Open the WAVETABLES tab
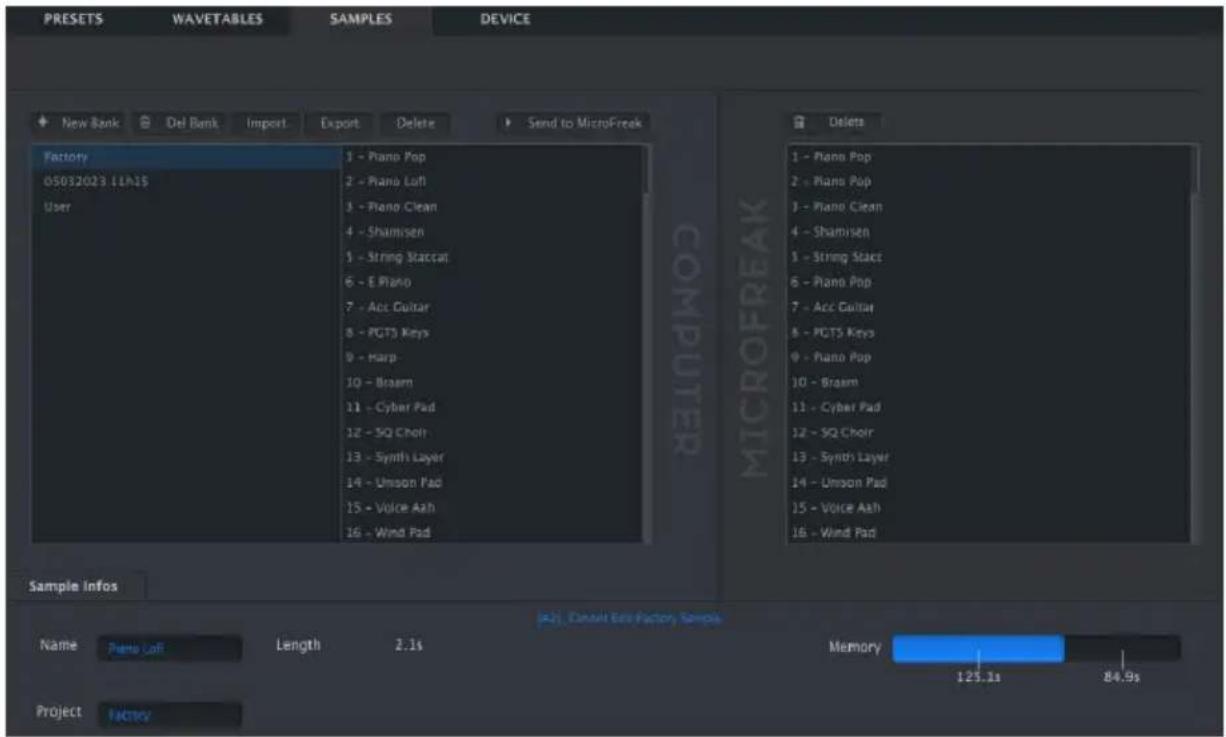This screenshot has width=1226, height=737. coord(219,17)
